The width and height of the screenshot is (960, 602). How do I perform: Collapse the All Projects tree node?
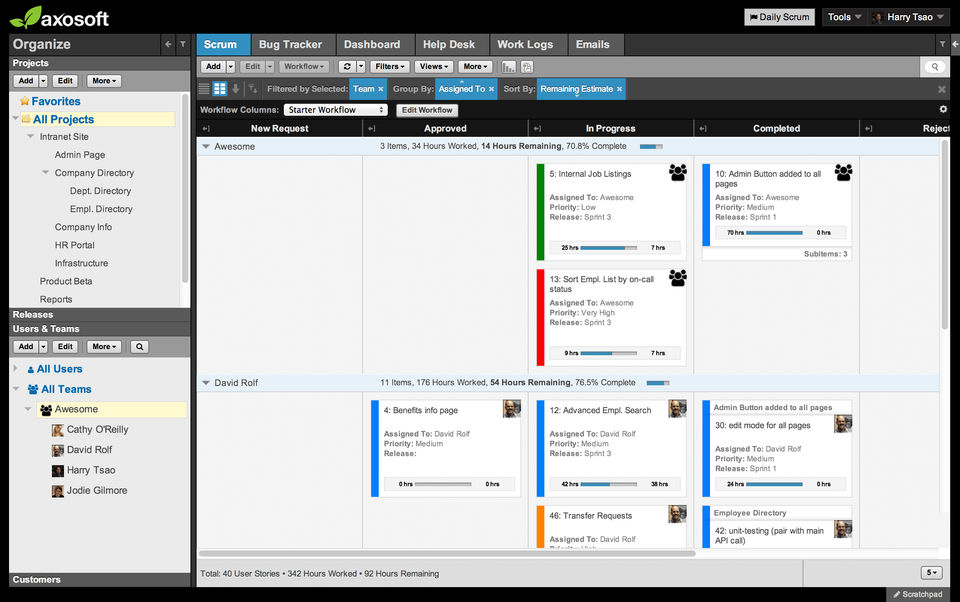(16, 118)
